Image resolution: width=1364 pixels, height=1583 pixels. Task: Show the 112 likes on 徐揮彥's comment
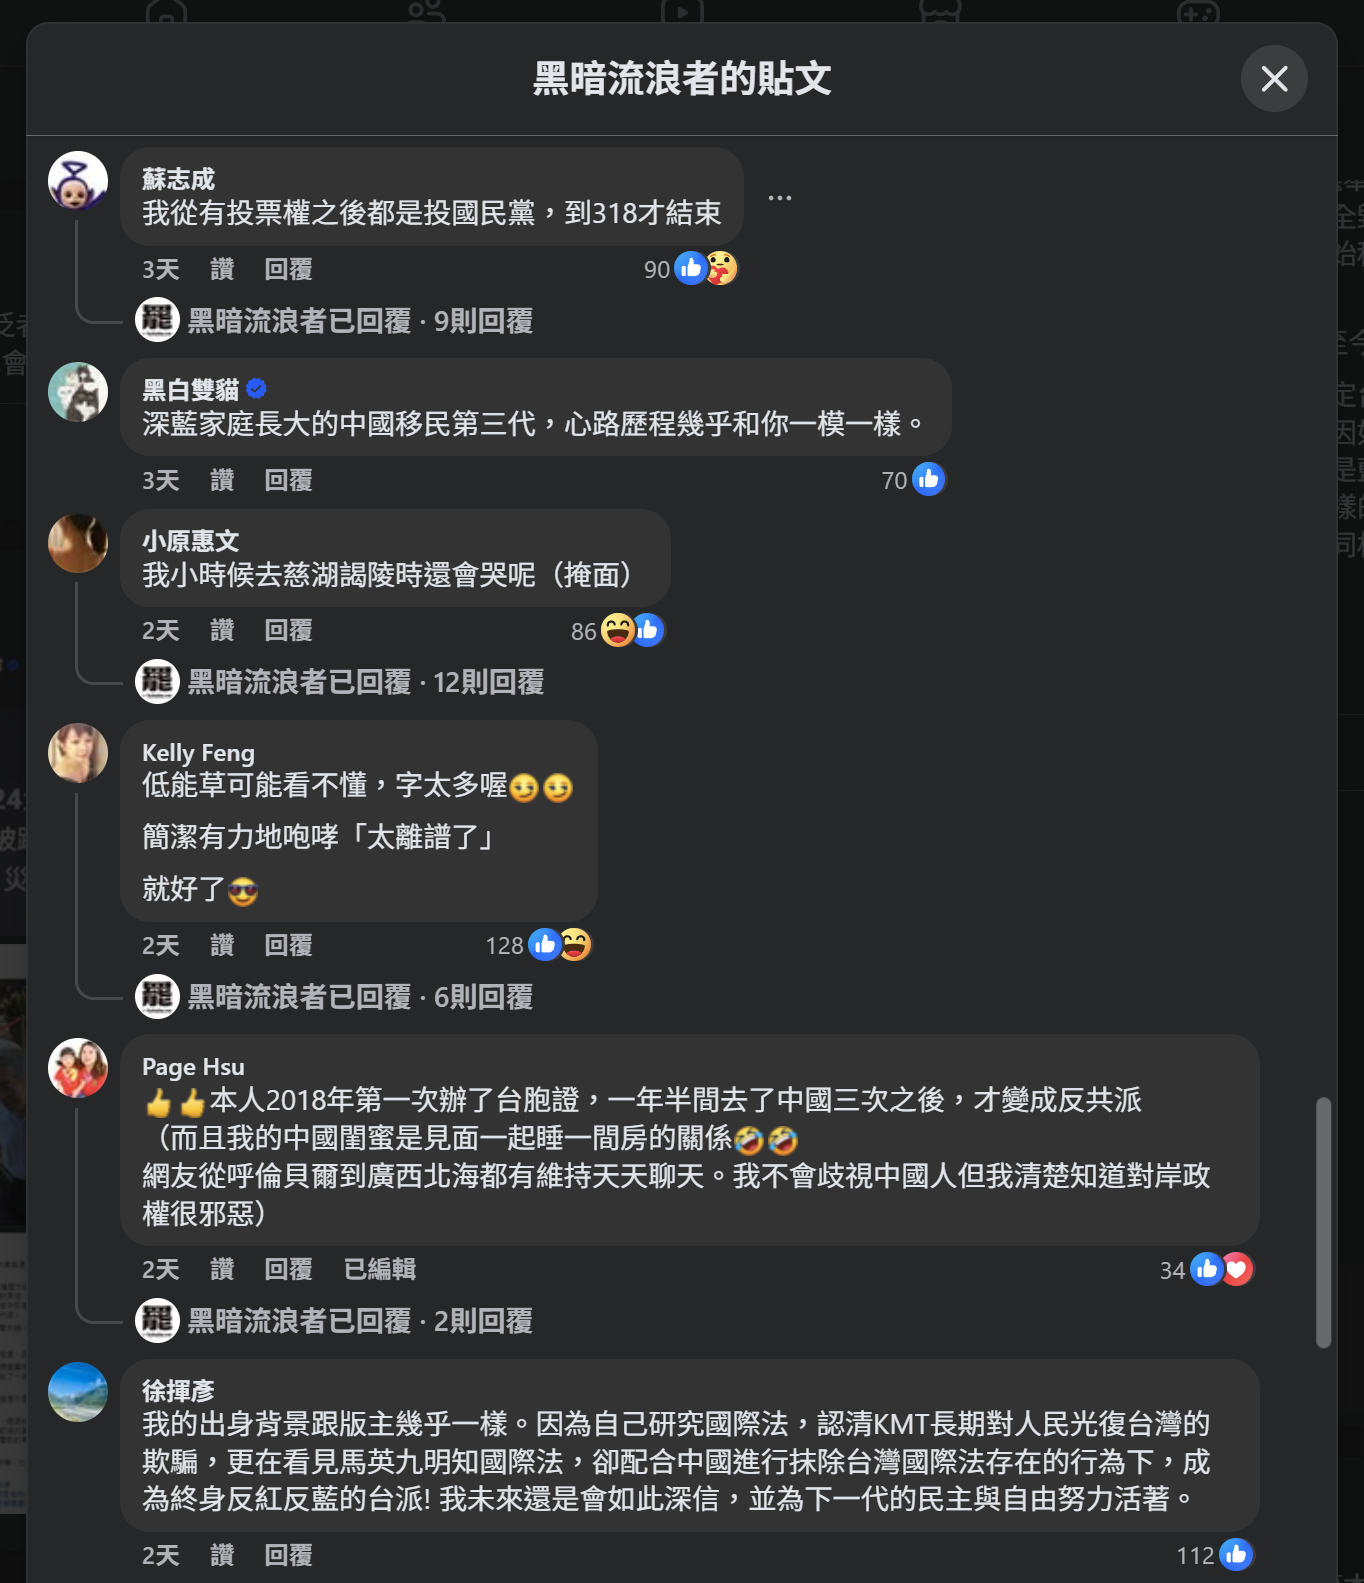(1214, 1555)
